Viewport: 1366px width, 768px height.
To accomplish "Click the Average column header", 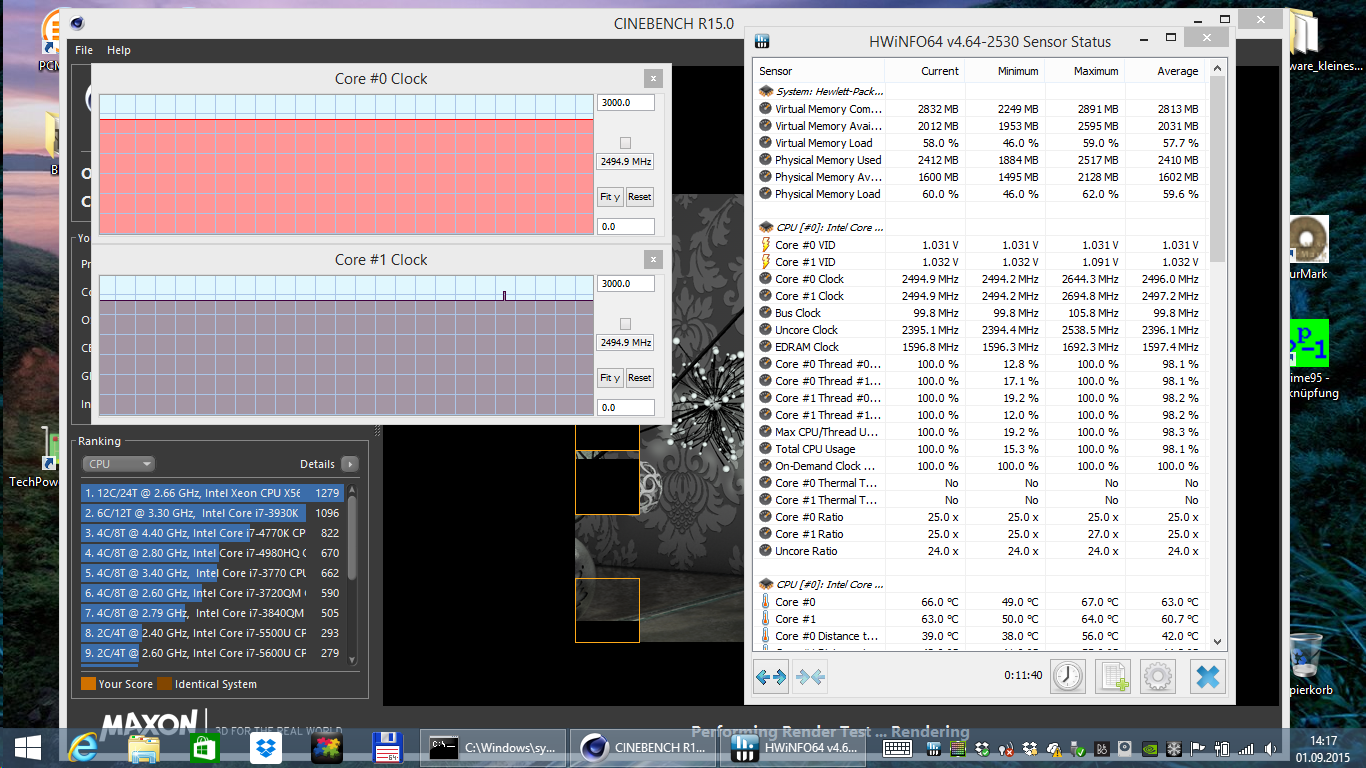I will [x=1164, y=71].
